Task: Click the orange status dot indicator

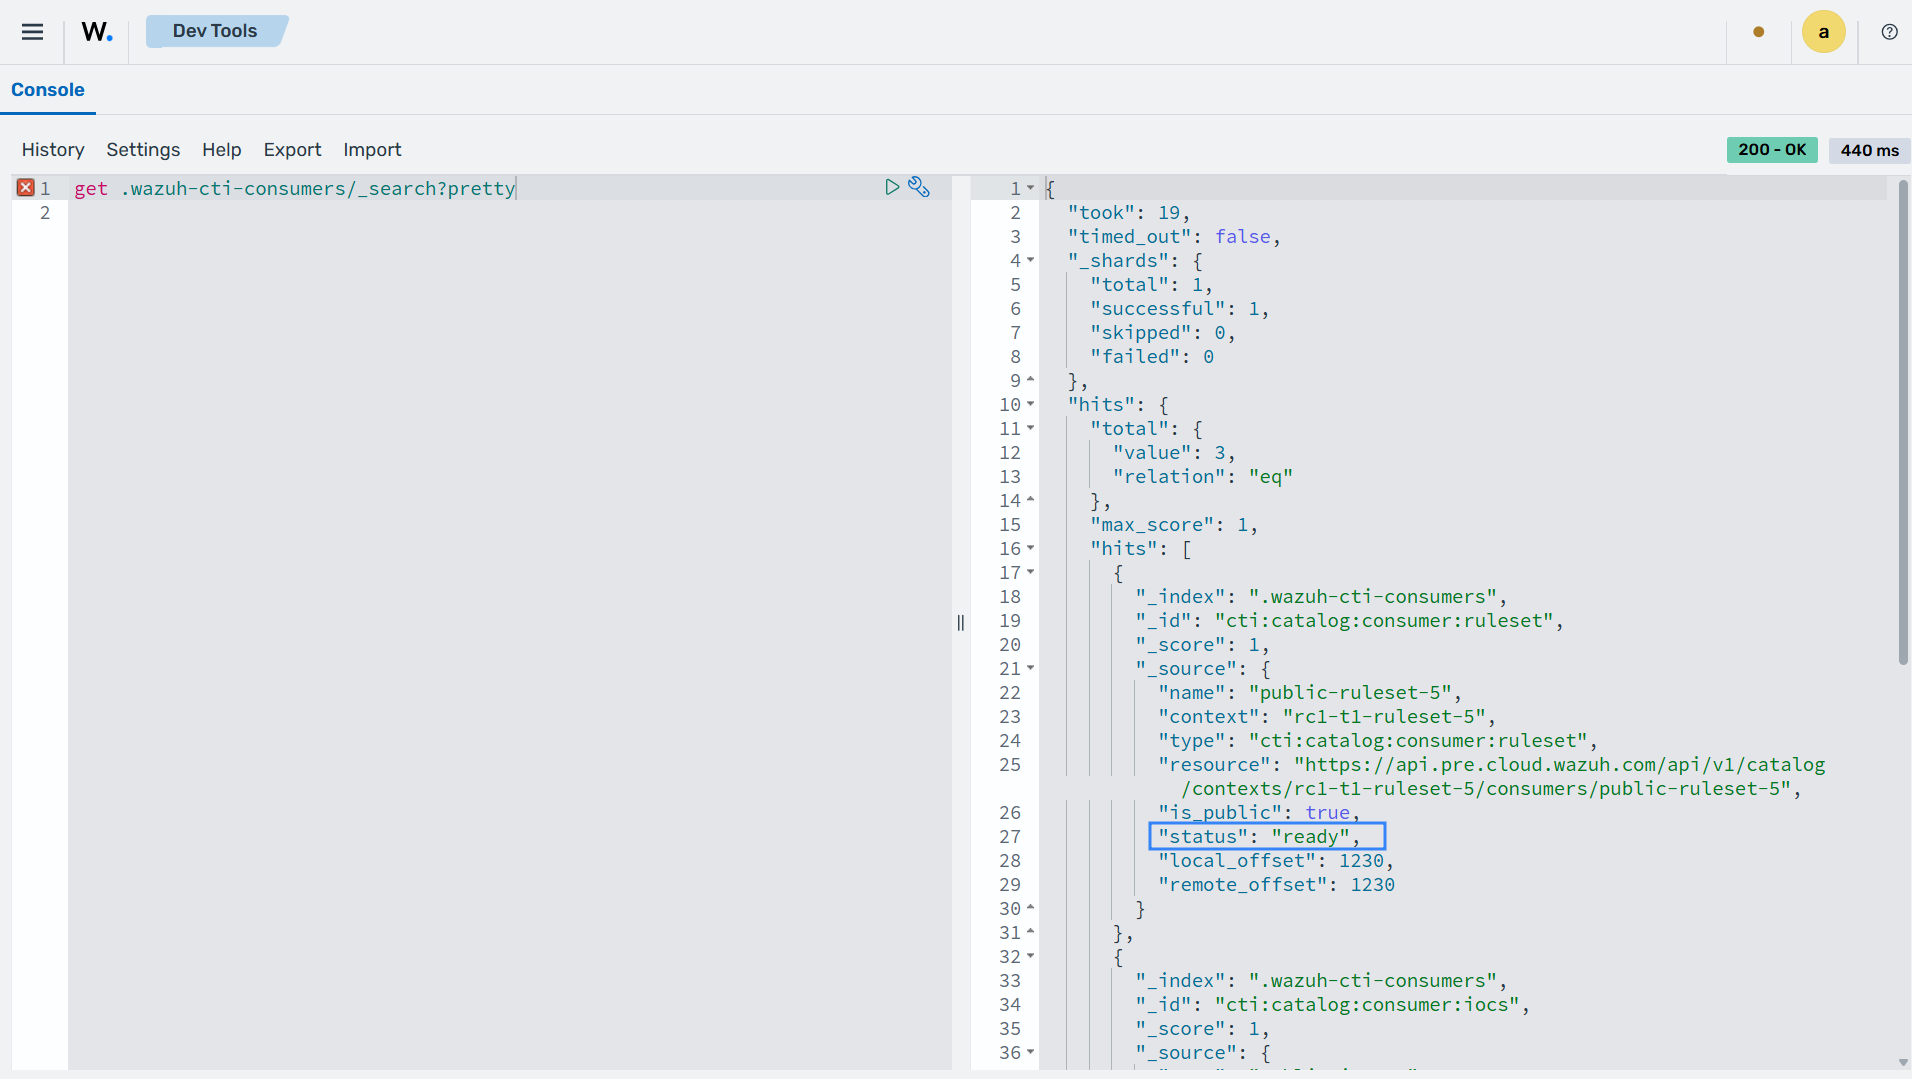Action: point(1758,32)
